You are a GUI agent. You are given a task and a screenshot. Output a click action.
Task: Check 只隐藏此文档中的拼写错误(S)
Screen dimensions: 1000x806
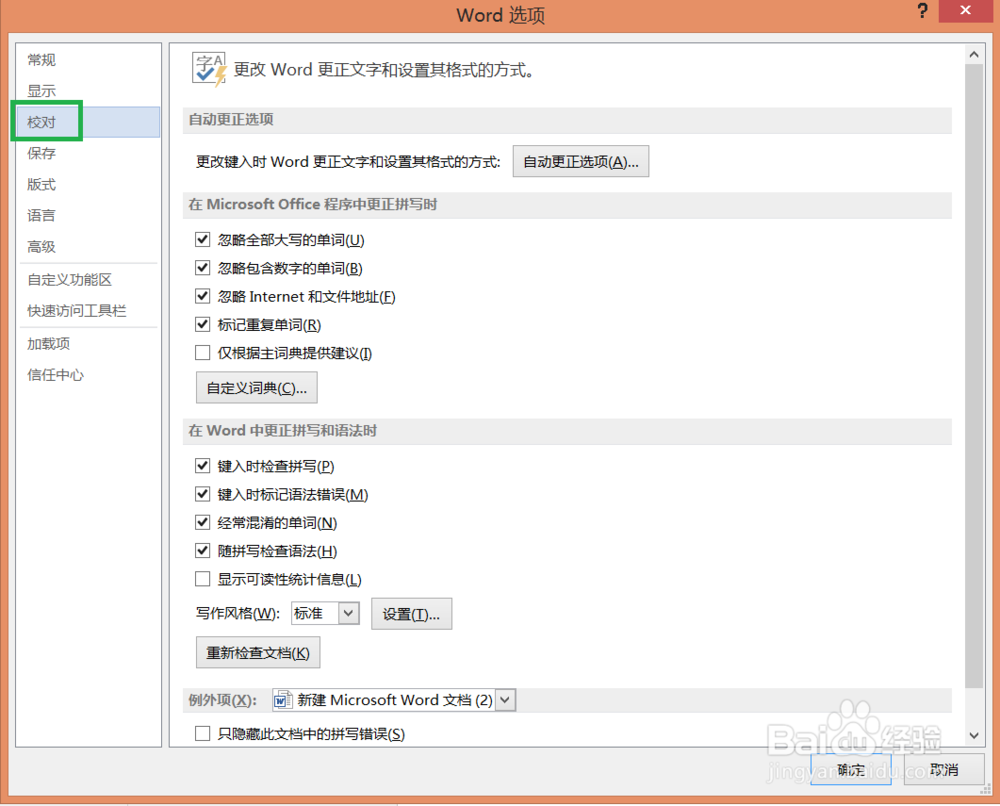click(x=202, y=734)
